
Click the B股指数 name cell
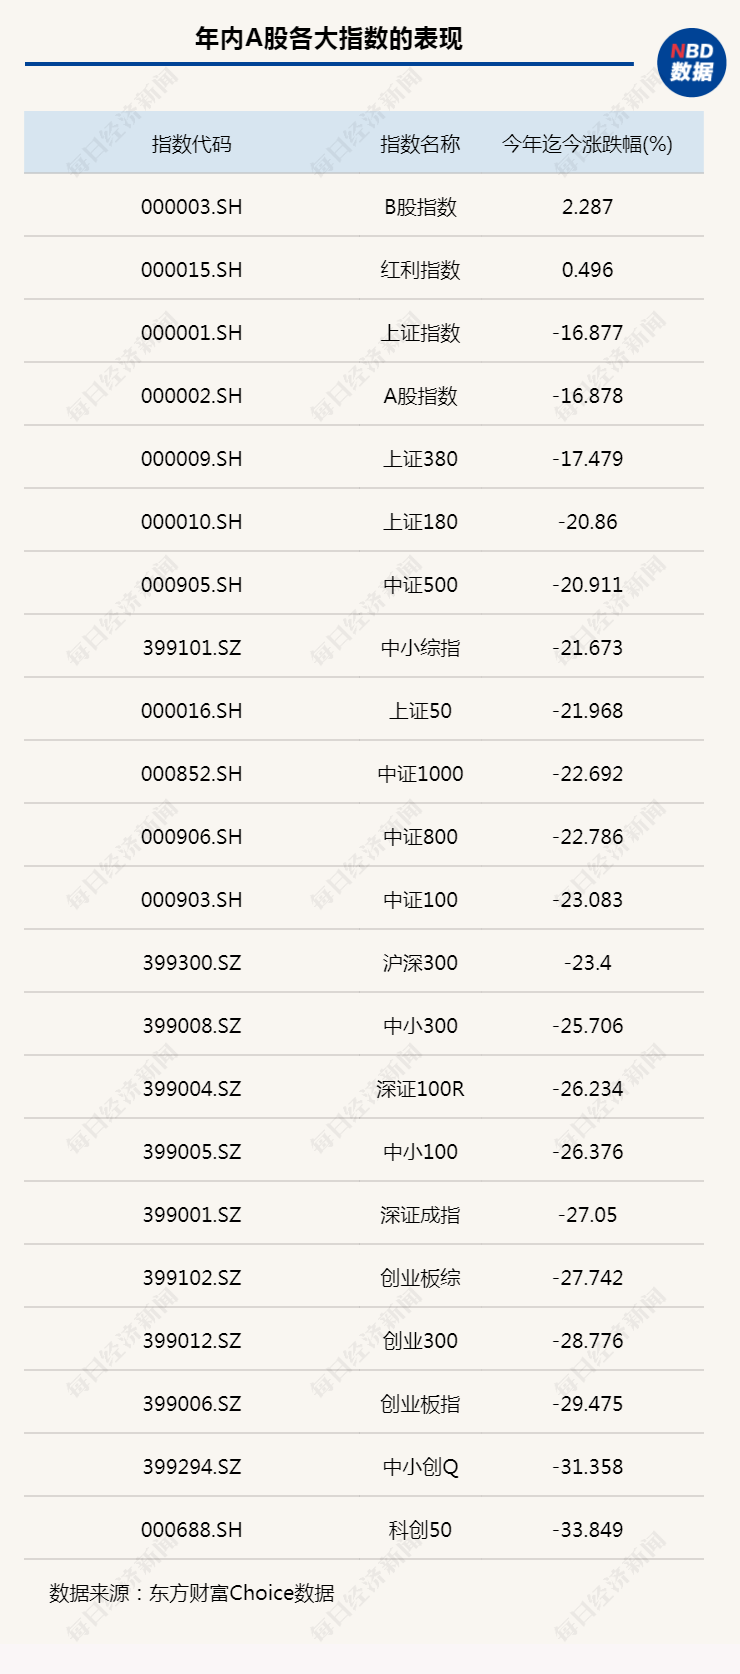420,207
